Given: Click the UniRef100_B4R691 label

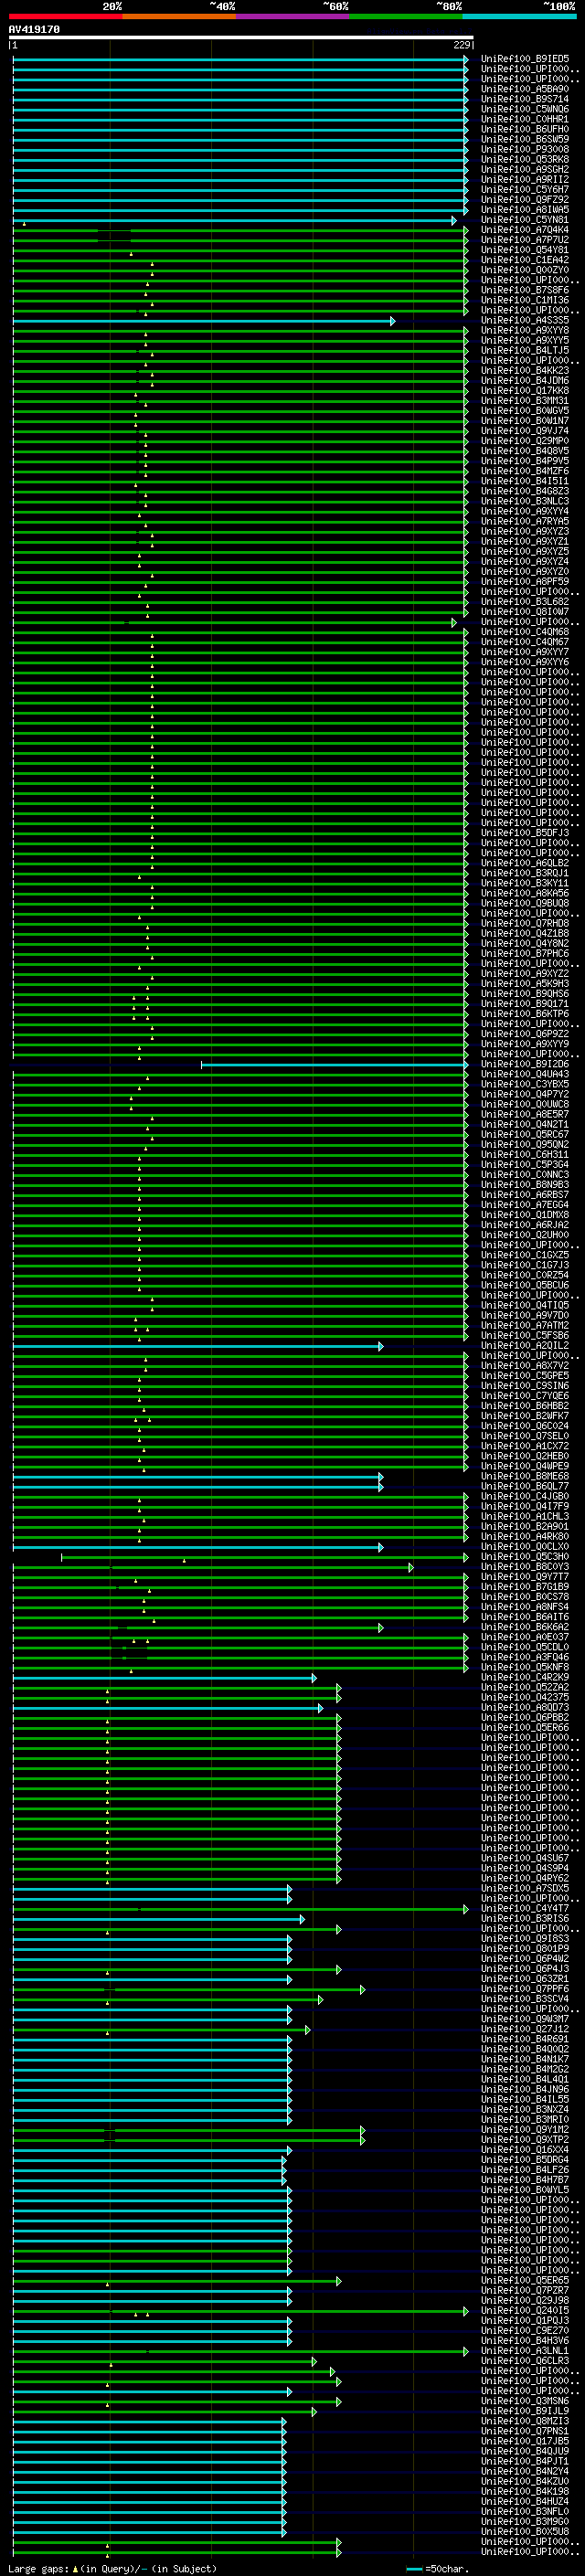Looking at the screenshot, I should (525, 2039).
